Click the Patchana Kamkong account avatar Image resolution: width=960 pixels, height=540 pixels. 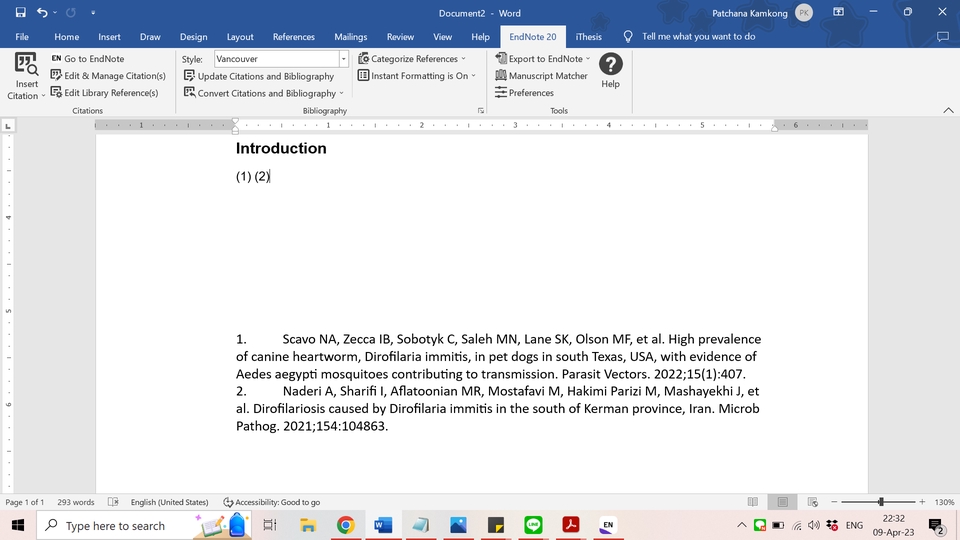(804, 13)
